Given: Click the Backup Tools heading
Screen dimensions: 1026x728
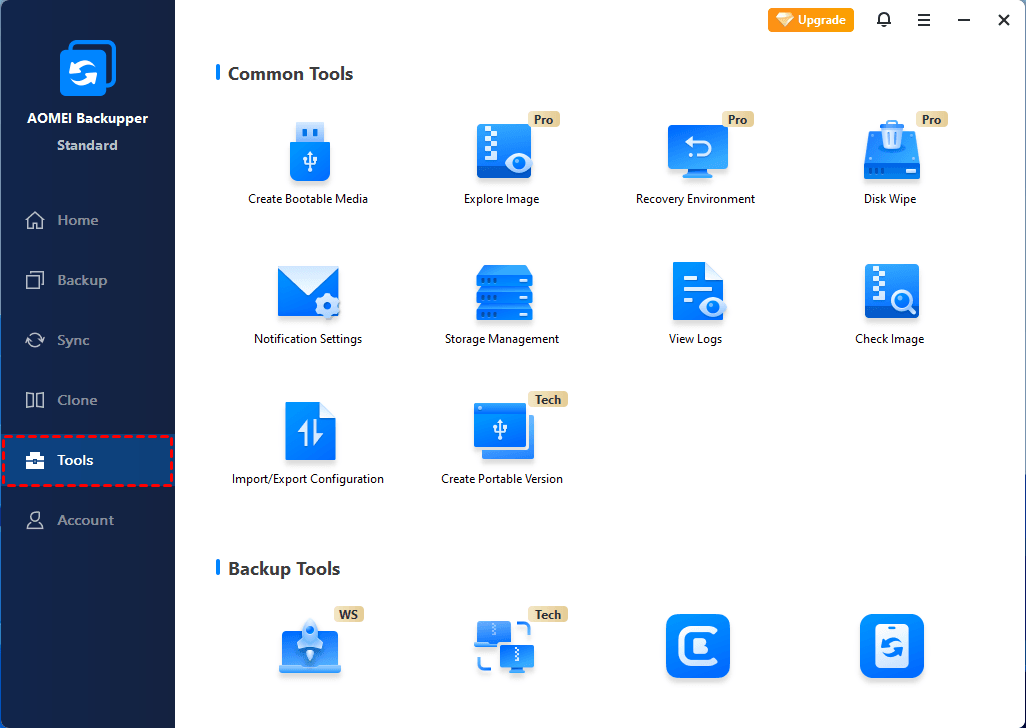Looking at the screenshot, I should [284, 569].
